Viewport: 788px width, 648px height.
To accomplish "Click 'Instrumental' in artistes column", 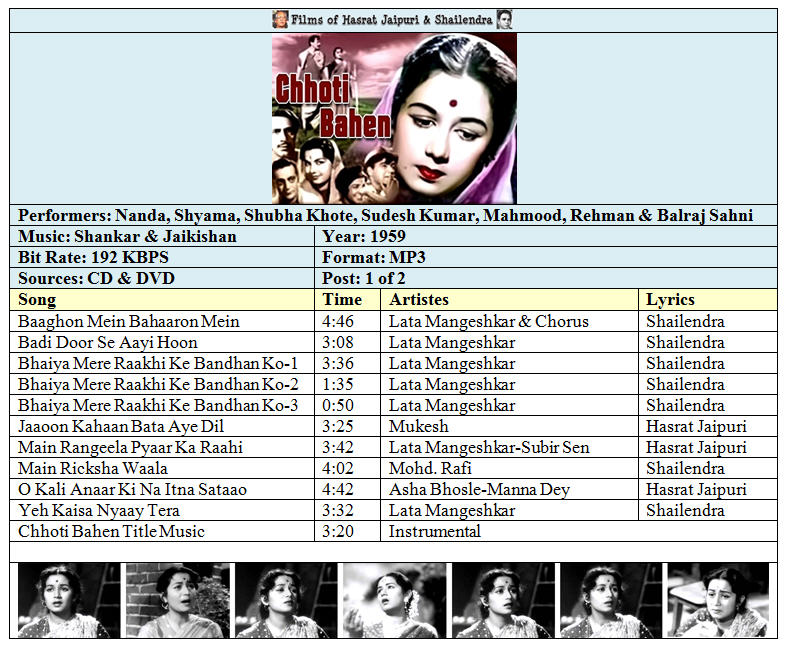I will 435,531.
